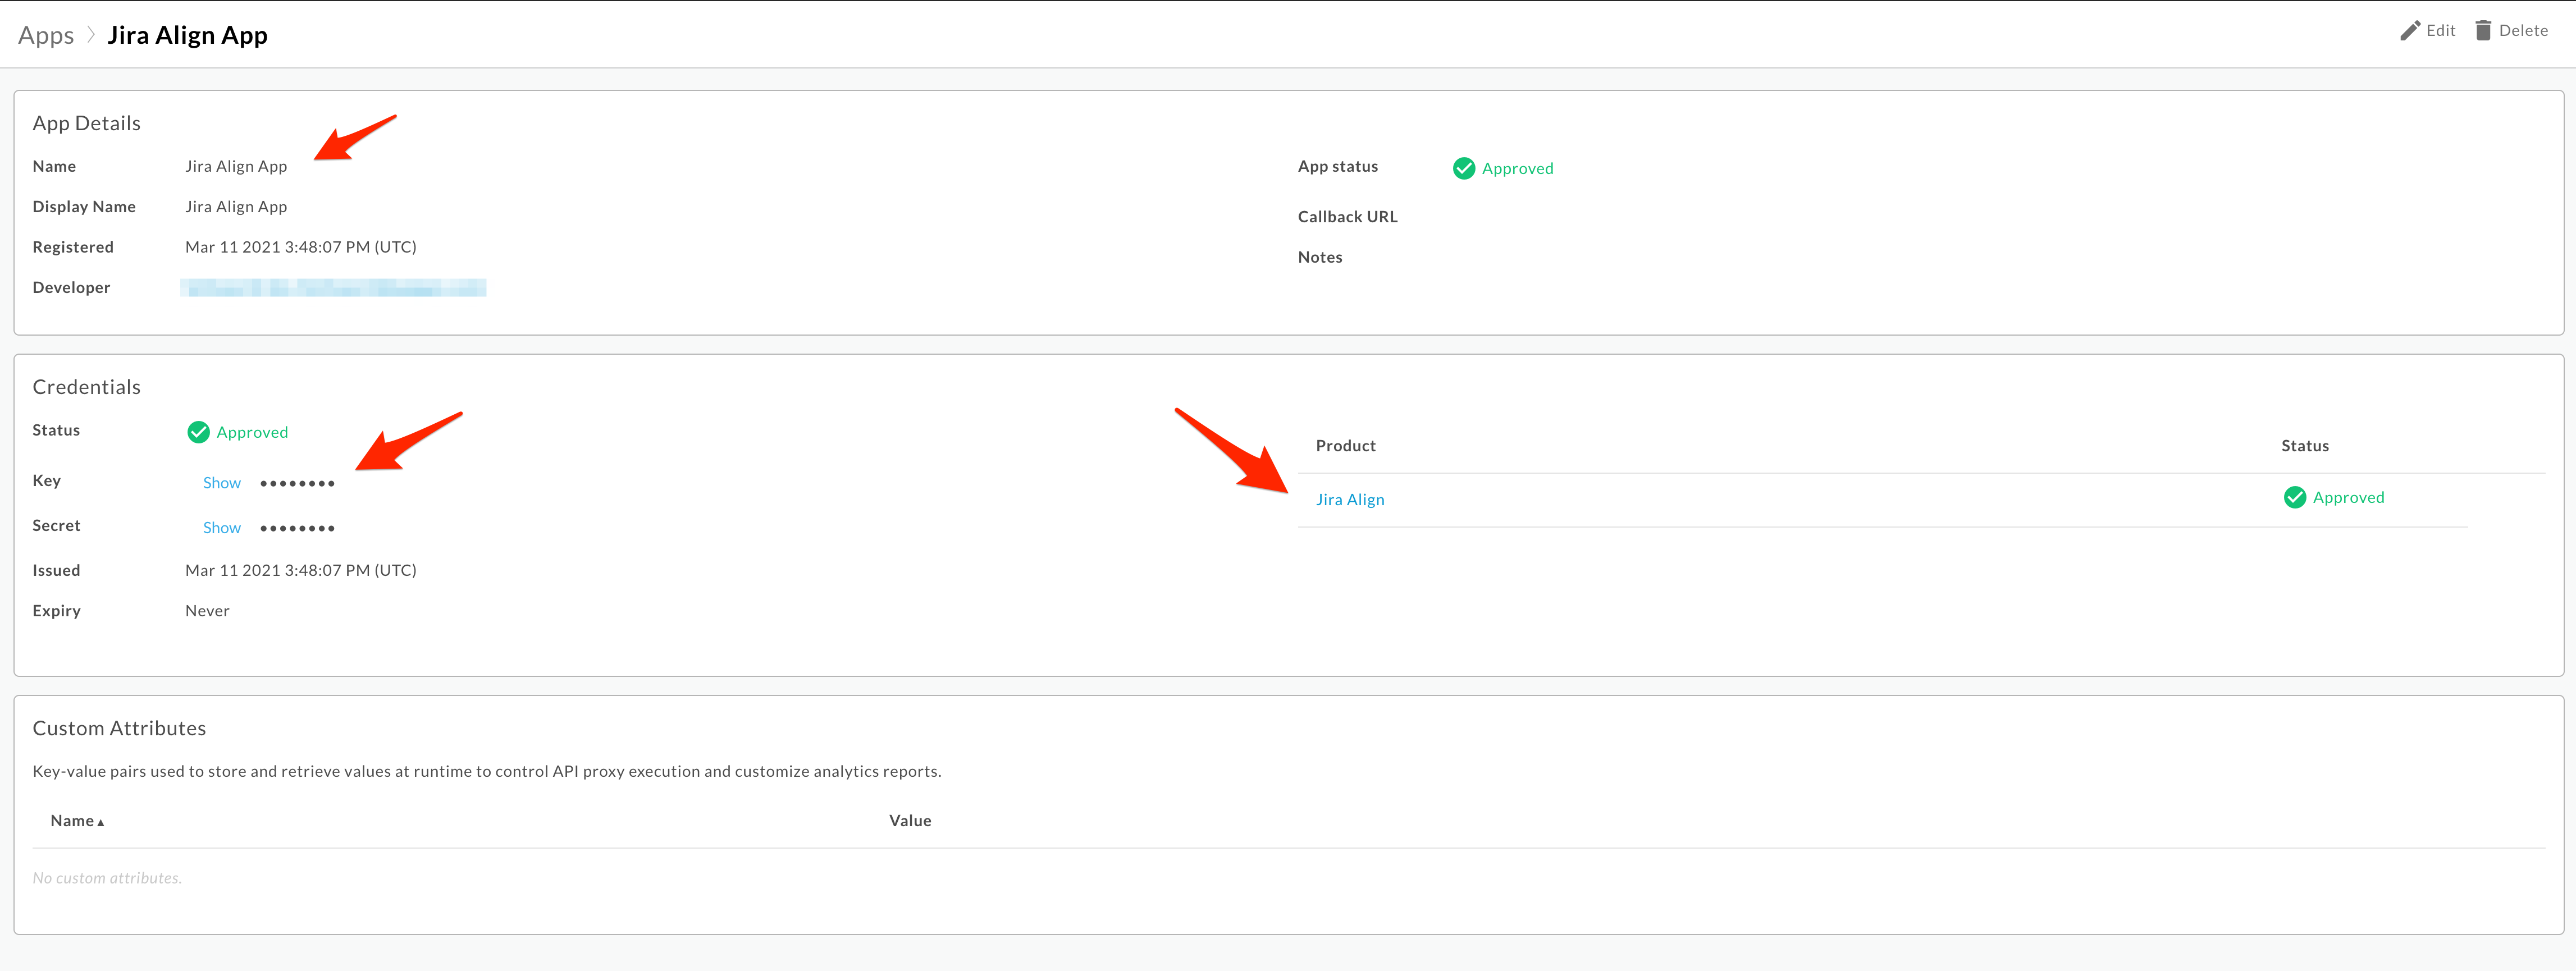This screenshot has height=971, width=2576.
Task: Sort custom attributes by Name column
Action: 77,821
